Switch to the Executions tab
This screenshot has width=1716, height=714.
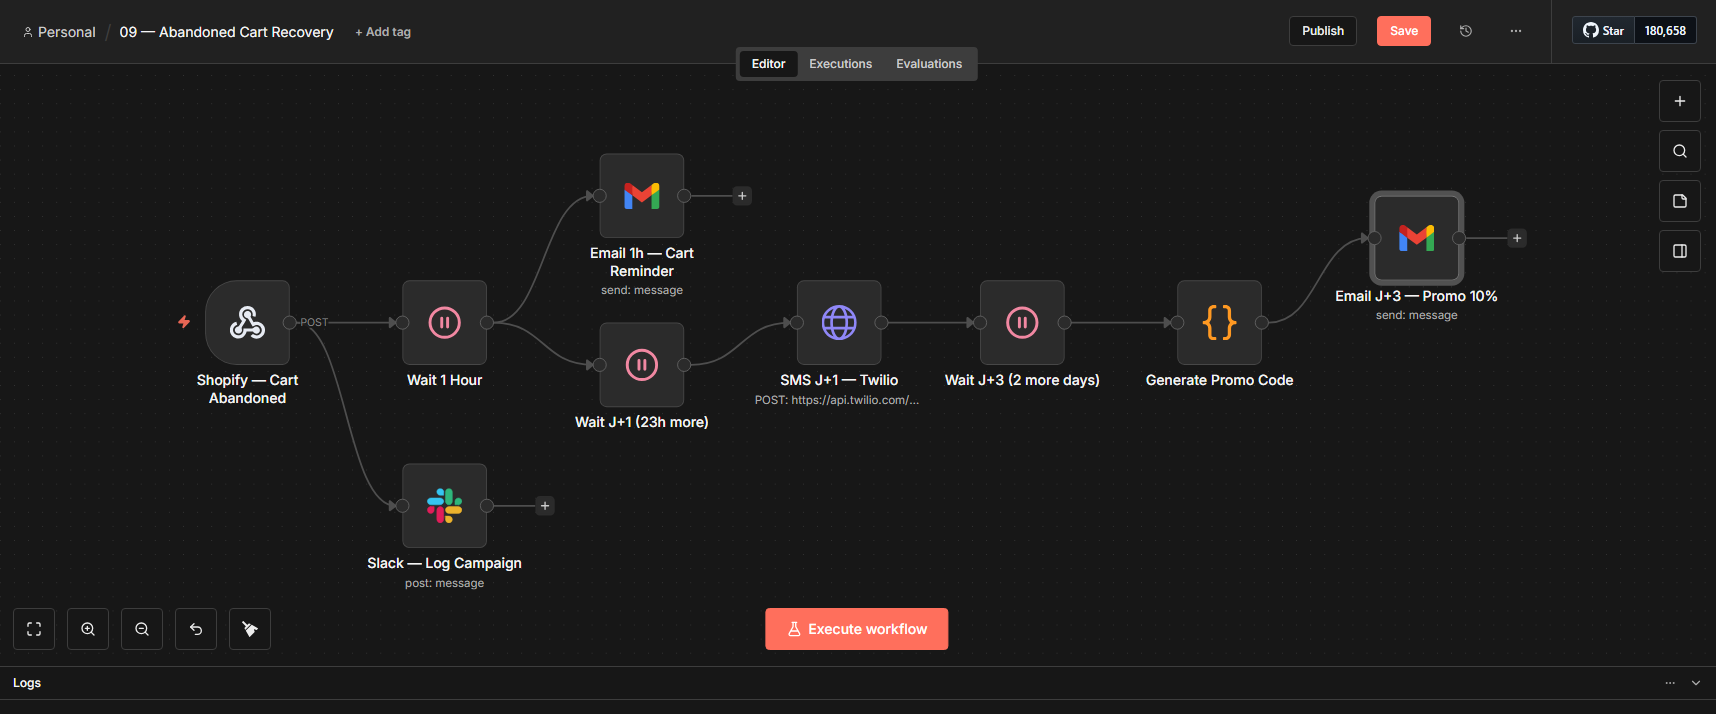pos(840,64)
